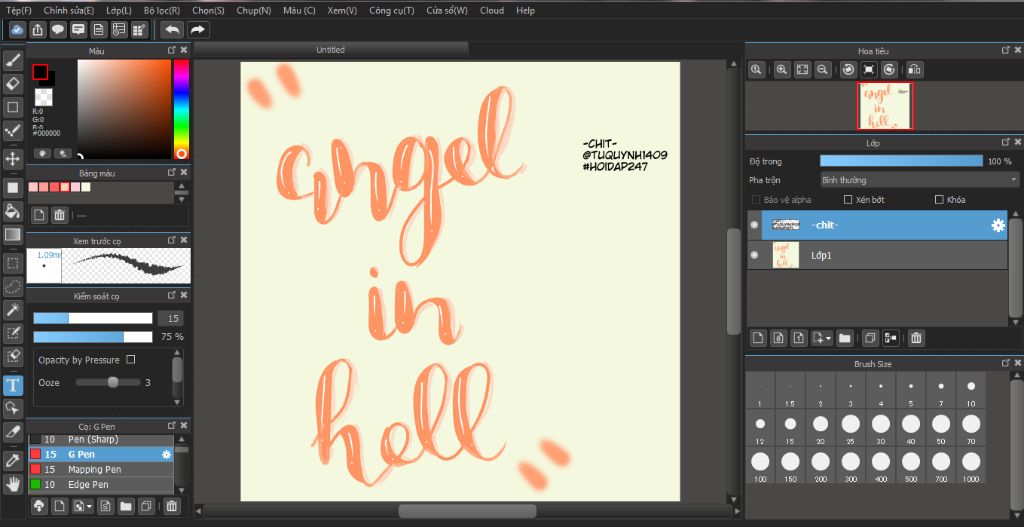Click the magnifier zoom-out icon in the Navigator
Viewport: 1024px width, 527px height.
[823, 69]
